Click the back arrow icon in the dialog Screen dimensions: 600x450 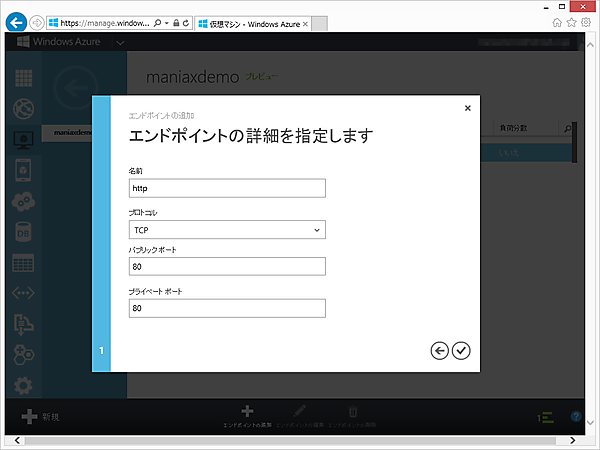click(x=439, y=350)
